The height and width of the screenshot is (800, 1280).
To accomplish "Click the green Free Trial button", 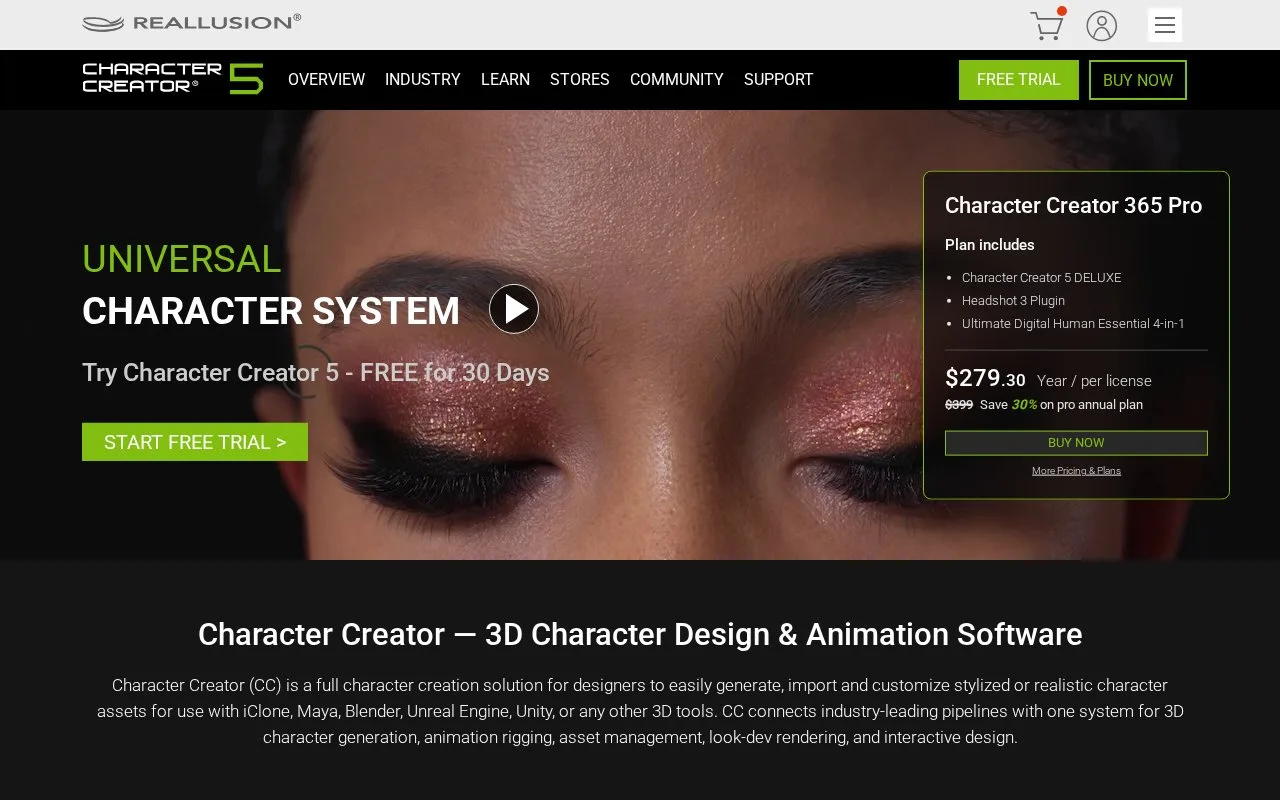I will coord(1019,80).
